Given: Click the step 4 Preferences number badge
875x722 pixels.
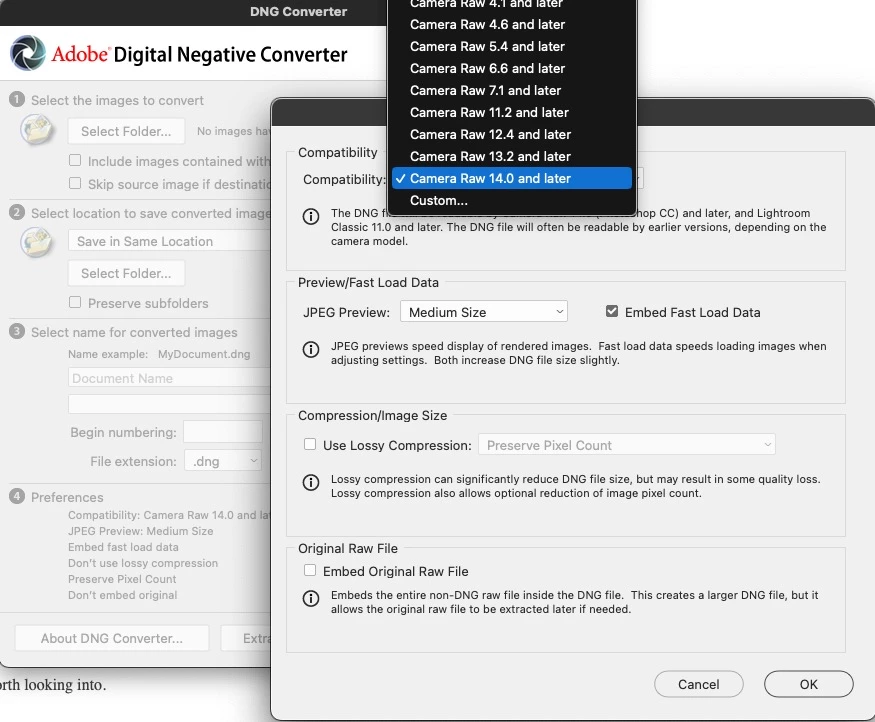Looking at the screenshot, I should click(x=17, y=496).
